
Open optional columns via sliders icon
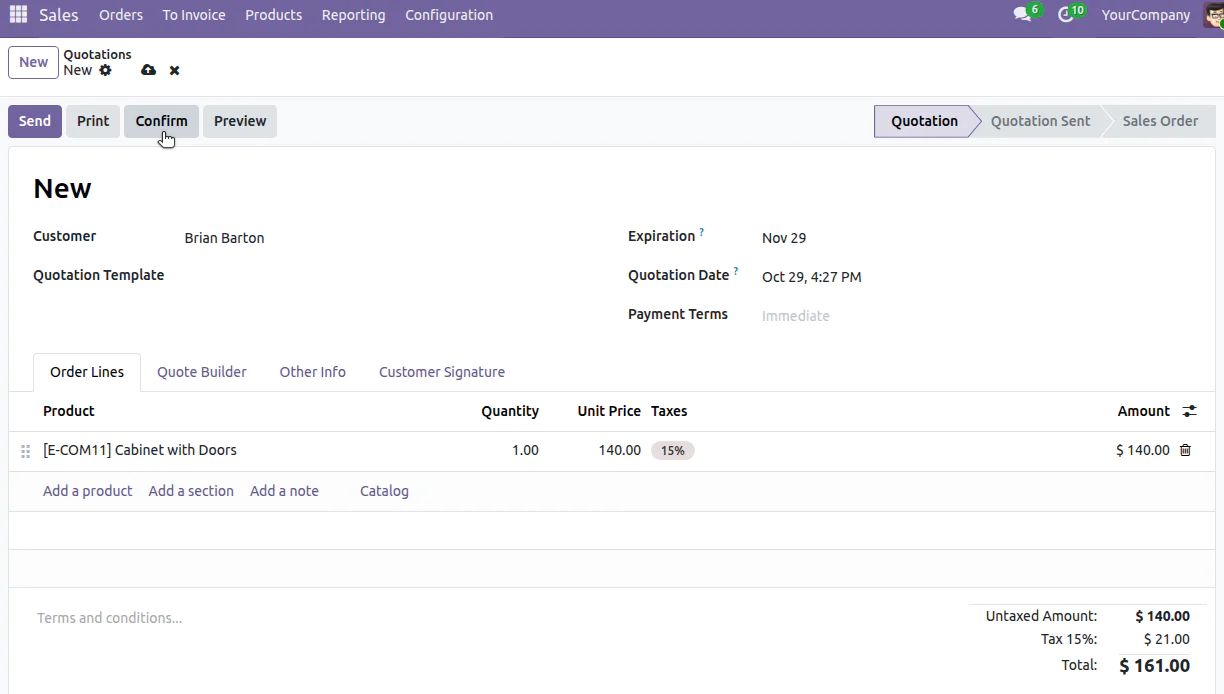pos(1189,411)
